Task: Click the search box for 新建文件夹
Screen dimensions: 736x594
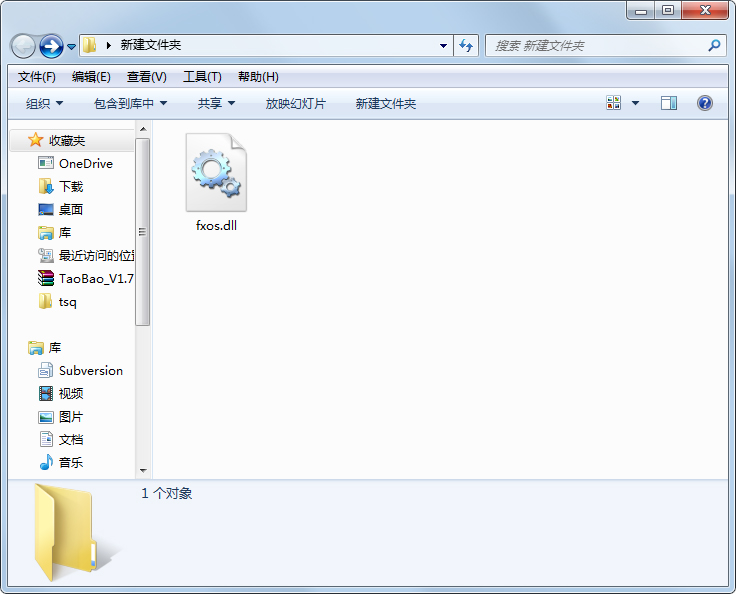Action: [598, 45]
